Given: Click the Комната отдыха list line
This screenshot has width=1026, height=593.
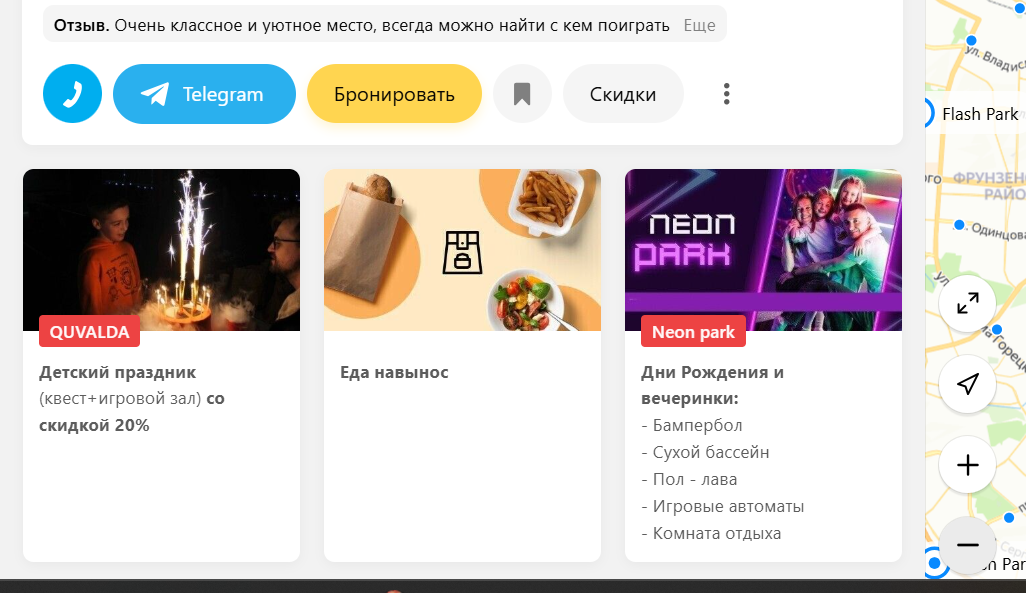Looking at the screenshot, I should tap(711, 533).
